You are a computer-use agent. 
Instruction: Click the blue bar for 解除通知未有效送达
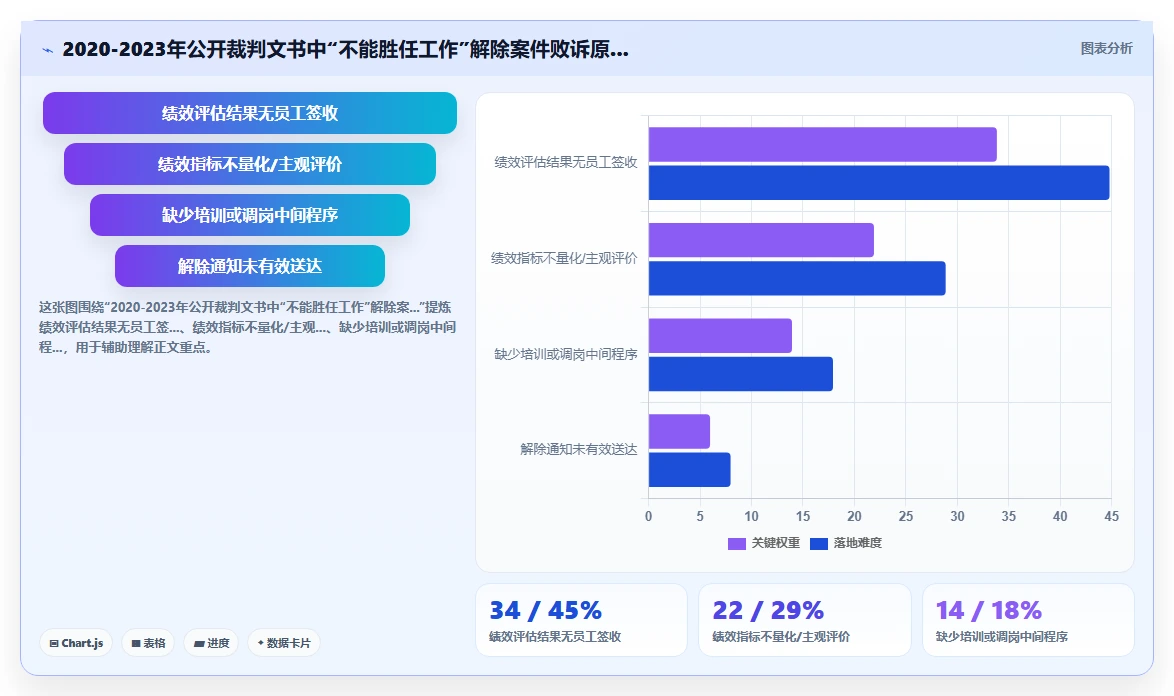click(690, 470)
